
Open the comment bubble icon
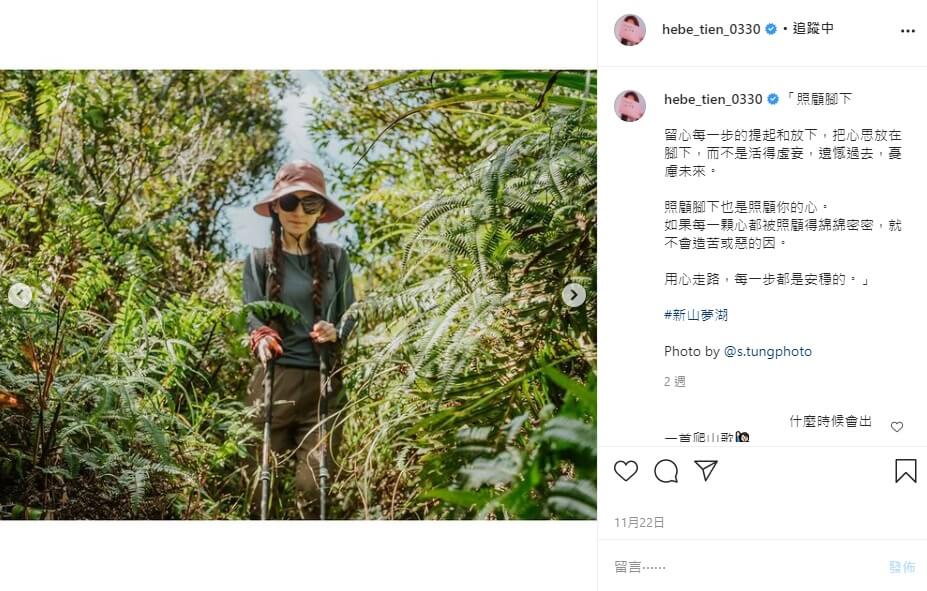pos(666,471)
